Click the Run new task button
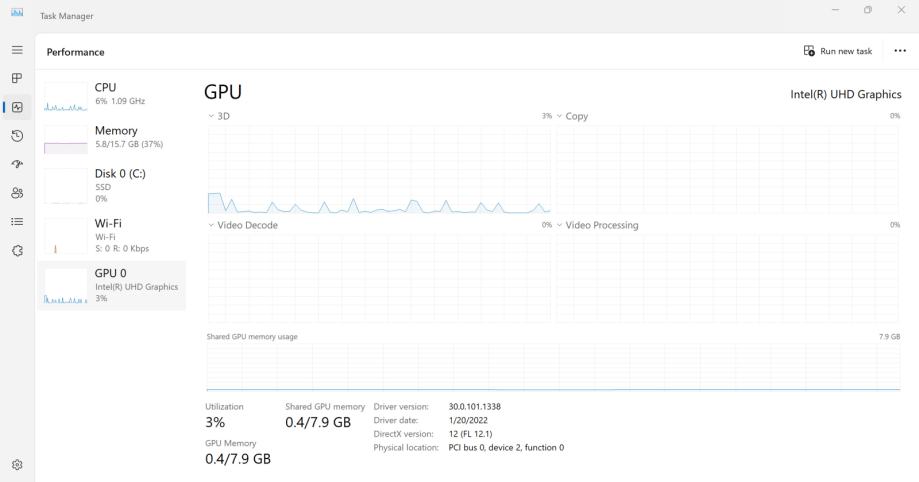This screenshot has width=919, height=482. coord(838,51)
